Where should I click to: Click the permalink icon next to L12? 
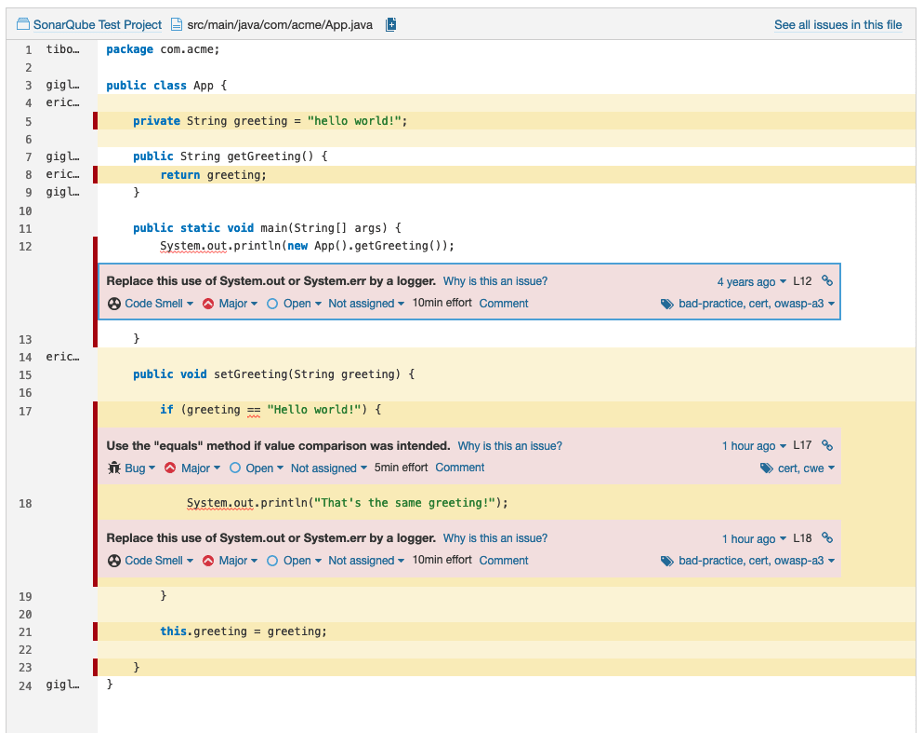point(827,281)
